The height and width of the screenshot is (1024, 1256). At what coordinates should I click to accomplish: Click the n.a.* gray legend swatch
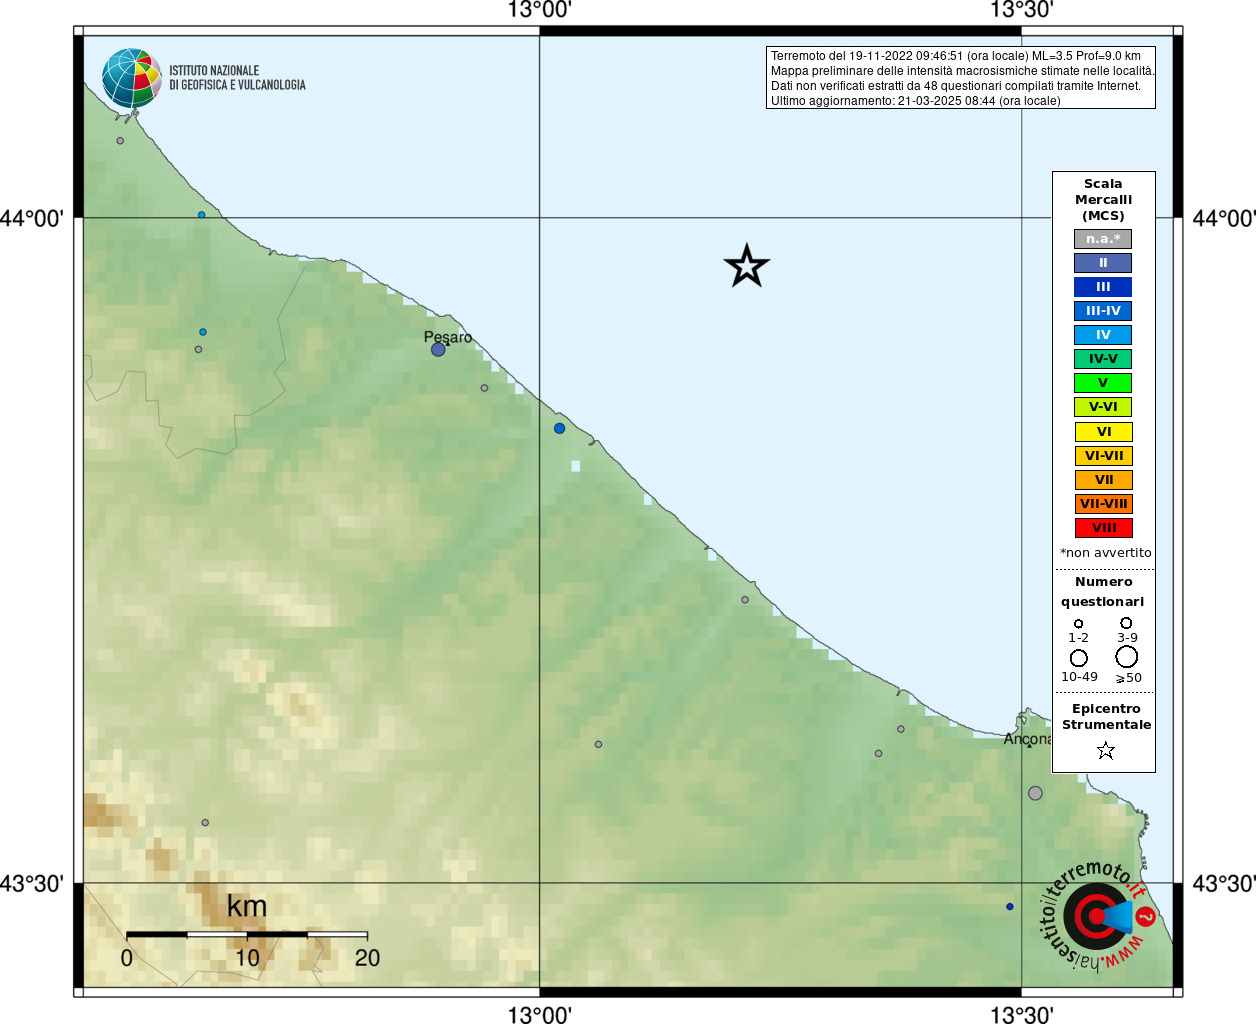coord(1103,239)
